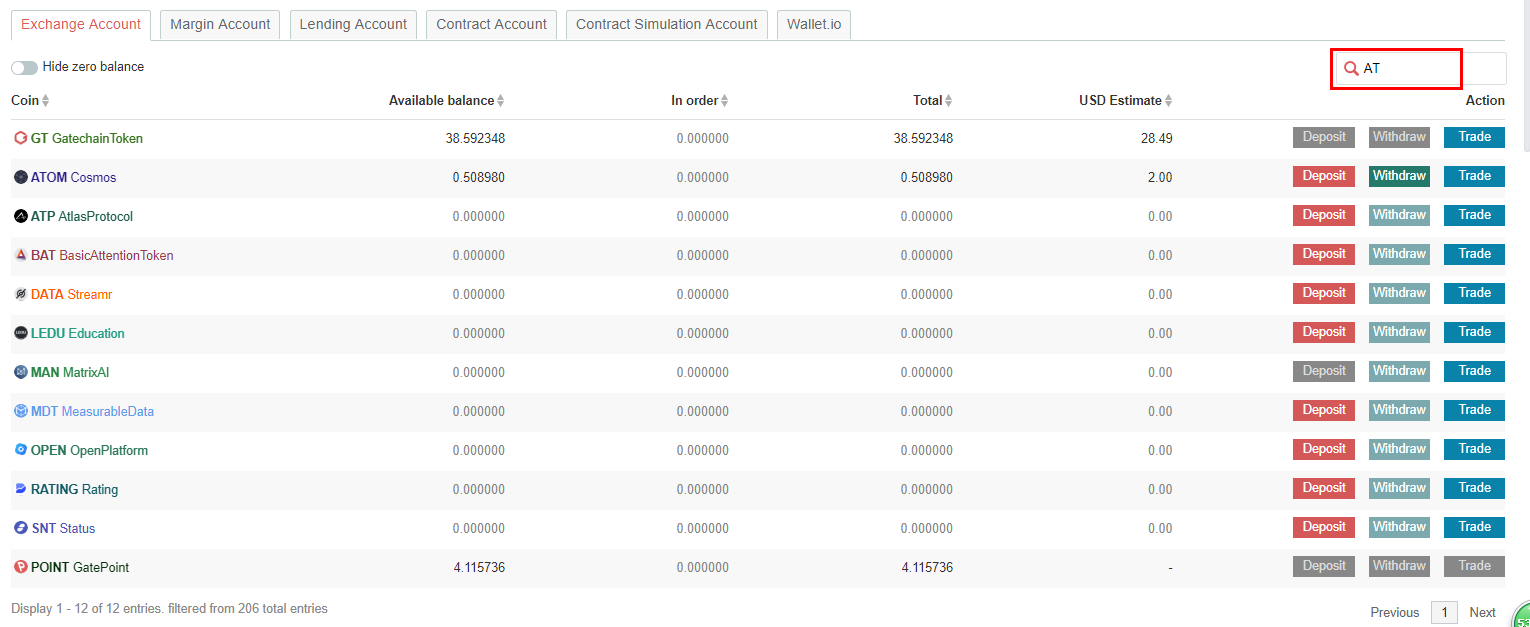Click the 4.115736 available balance value
The image size is (1530, 627).
click(479, 567)
